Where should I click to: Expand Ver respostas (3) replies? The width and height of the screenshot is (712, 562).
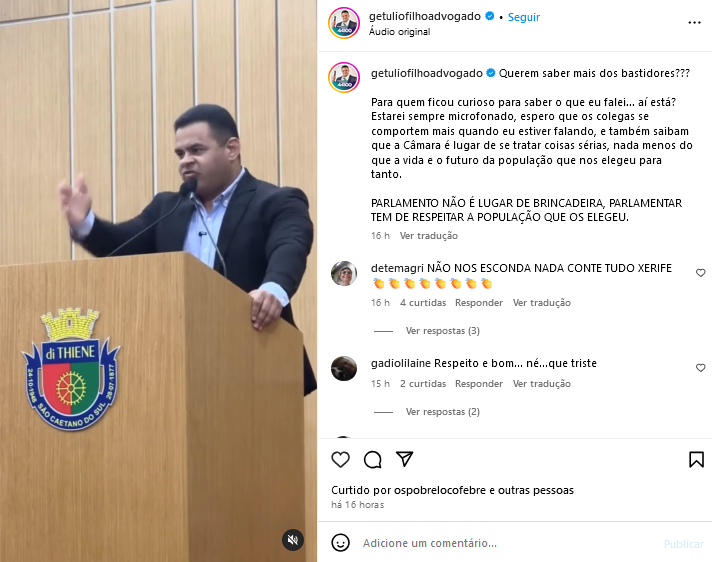point(442,331)
